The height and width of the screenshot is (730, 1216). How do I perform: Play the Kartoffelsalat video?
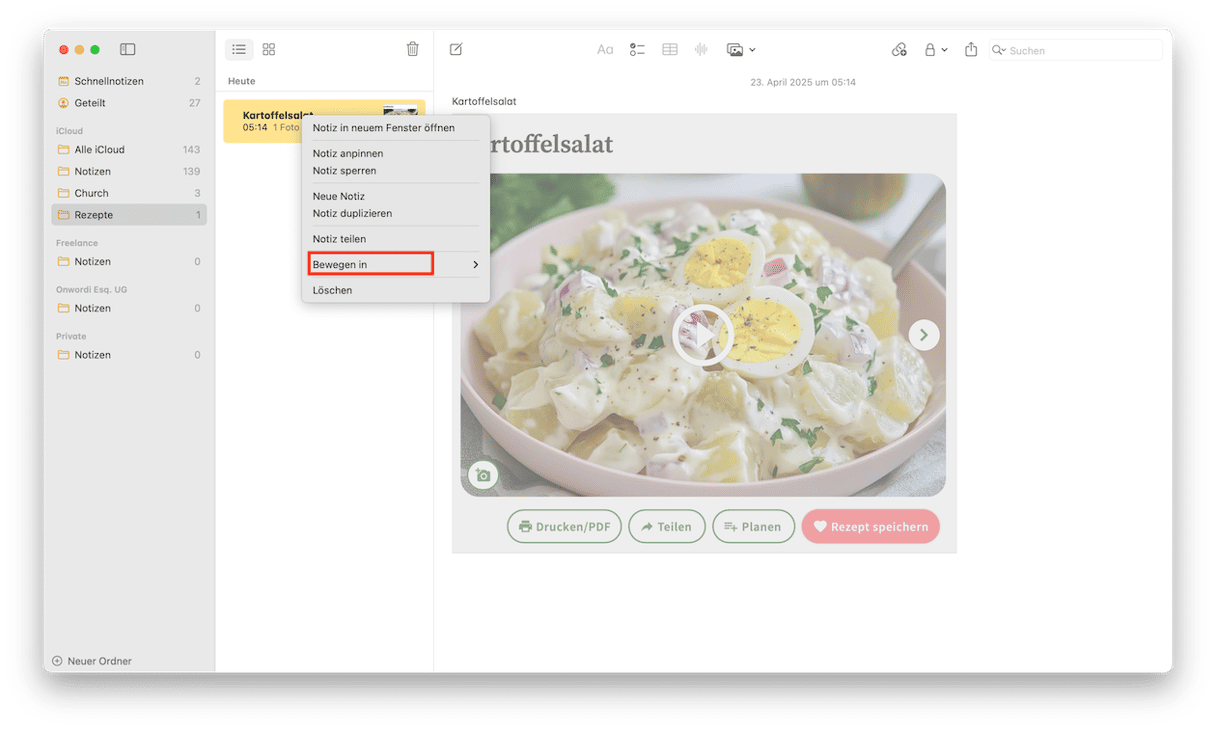[703, 335]
